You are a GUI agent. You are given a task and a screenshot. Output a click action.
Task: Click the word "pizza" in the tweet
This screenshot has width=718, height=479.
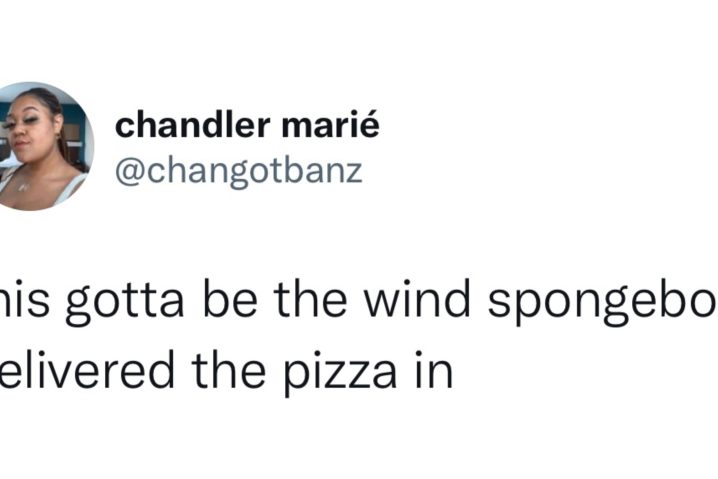pos(340,372)
